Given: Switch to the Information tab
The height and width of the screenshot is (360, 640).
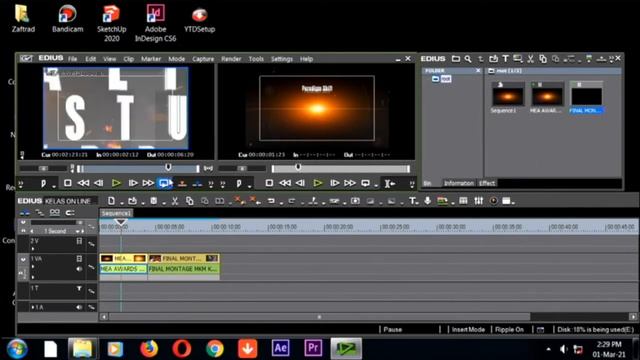Looking at the screenshot, I should [x=459, y=183].
